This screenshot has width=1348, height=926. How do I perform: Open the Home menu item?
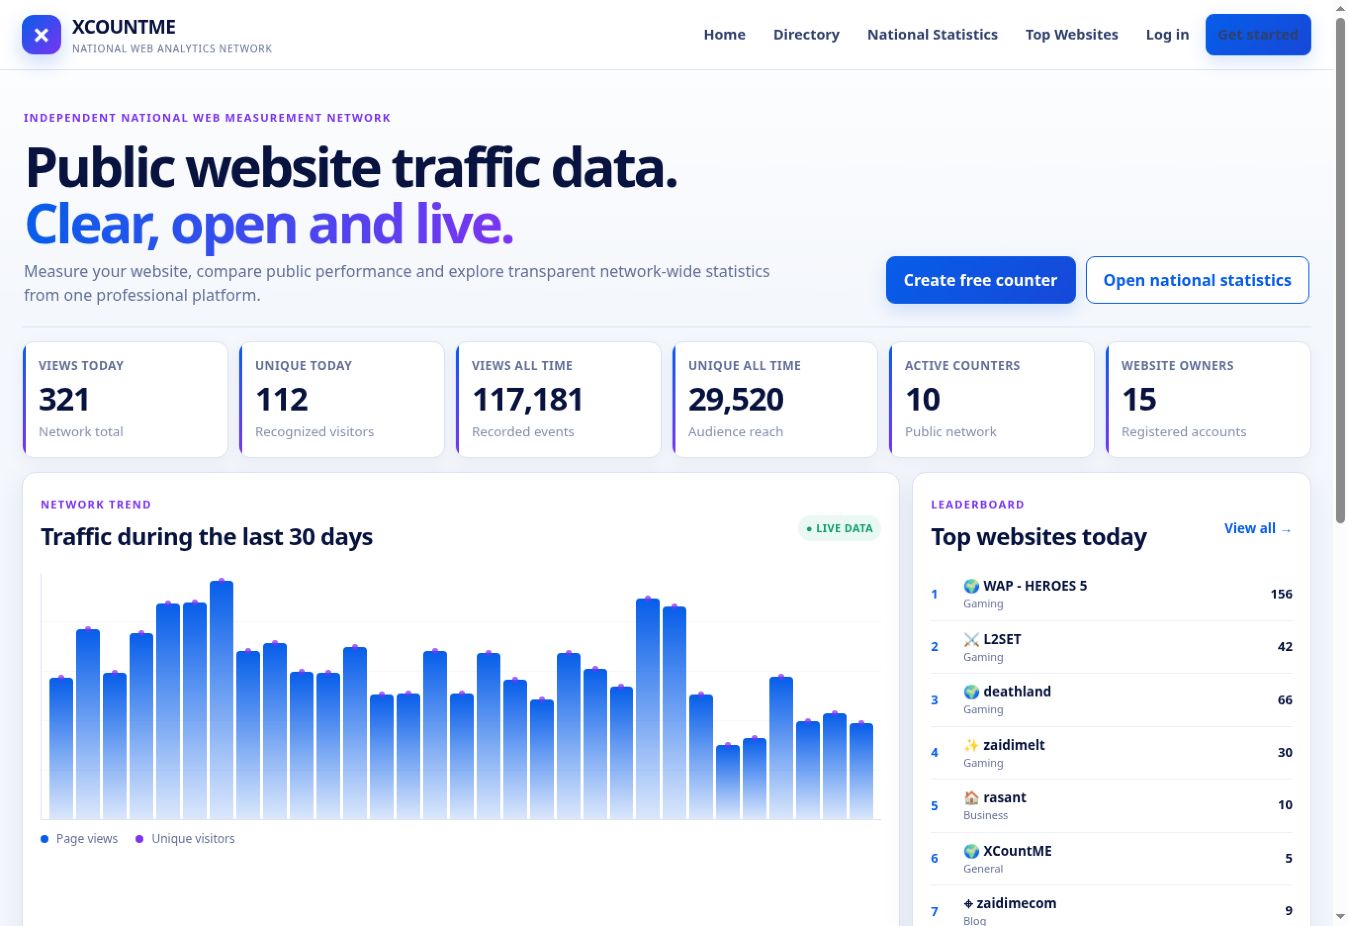(x=724, y=35)
